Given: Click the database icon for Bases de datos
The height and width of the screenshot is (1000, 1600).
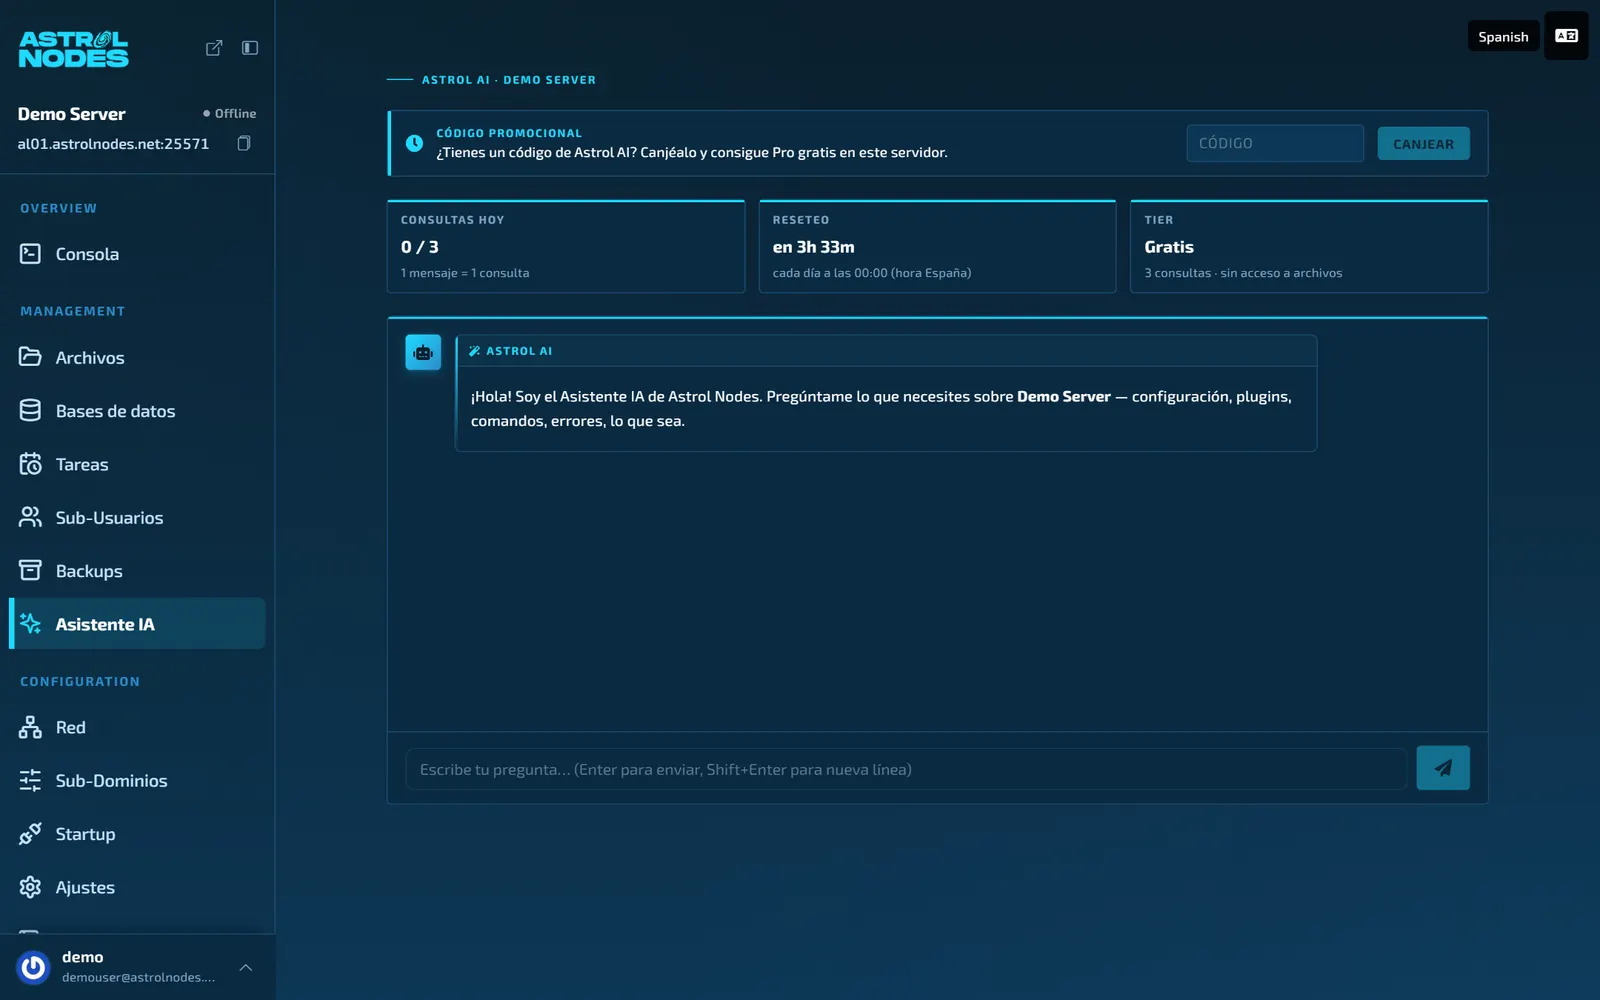Looking at the screenshot, I should (31, 411).
